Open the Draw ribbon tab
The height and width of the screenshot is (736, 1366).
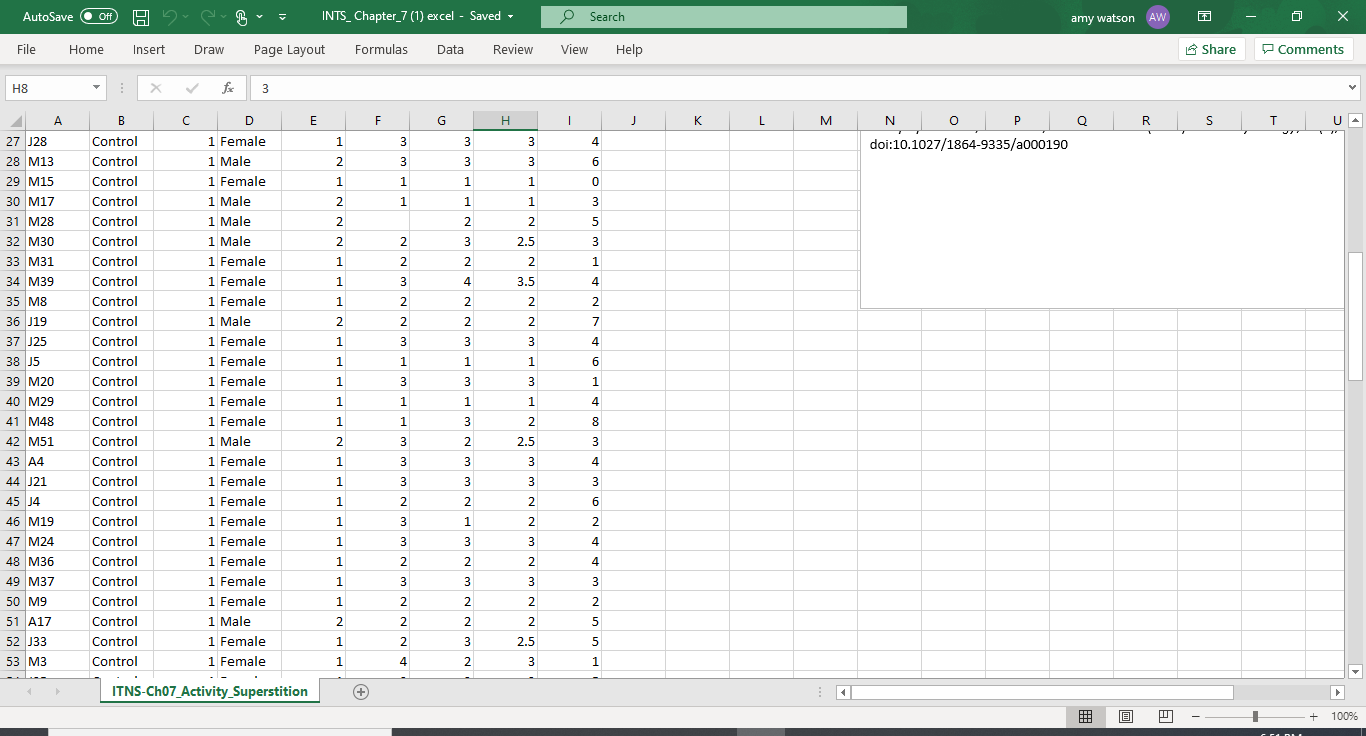(209, 50)
